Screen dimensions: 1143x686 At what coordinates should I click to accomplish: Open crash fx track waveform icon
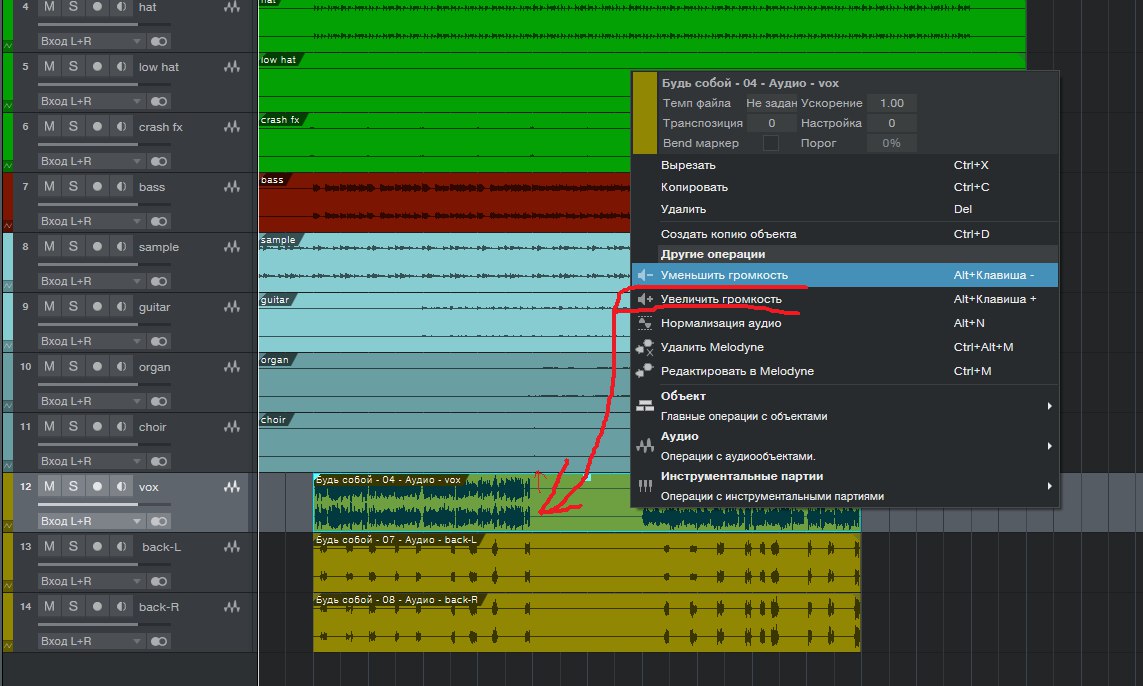(232, 127)
